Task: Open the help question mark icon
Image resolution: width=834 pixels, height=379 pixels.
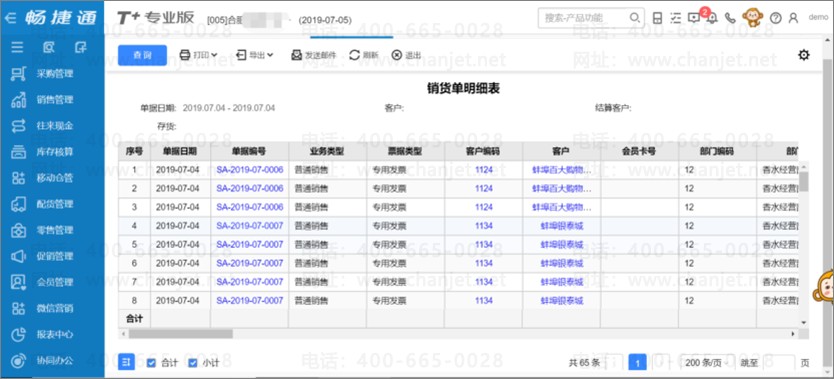Action: pyautogui.click(x=775, y=18)
